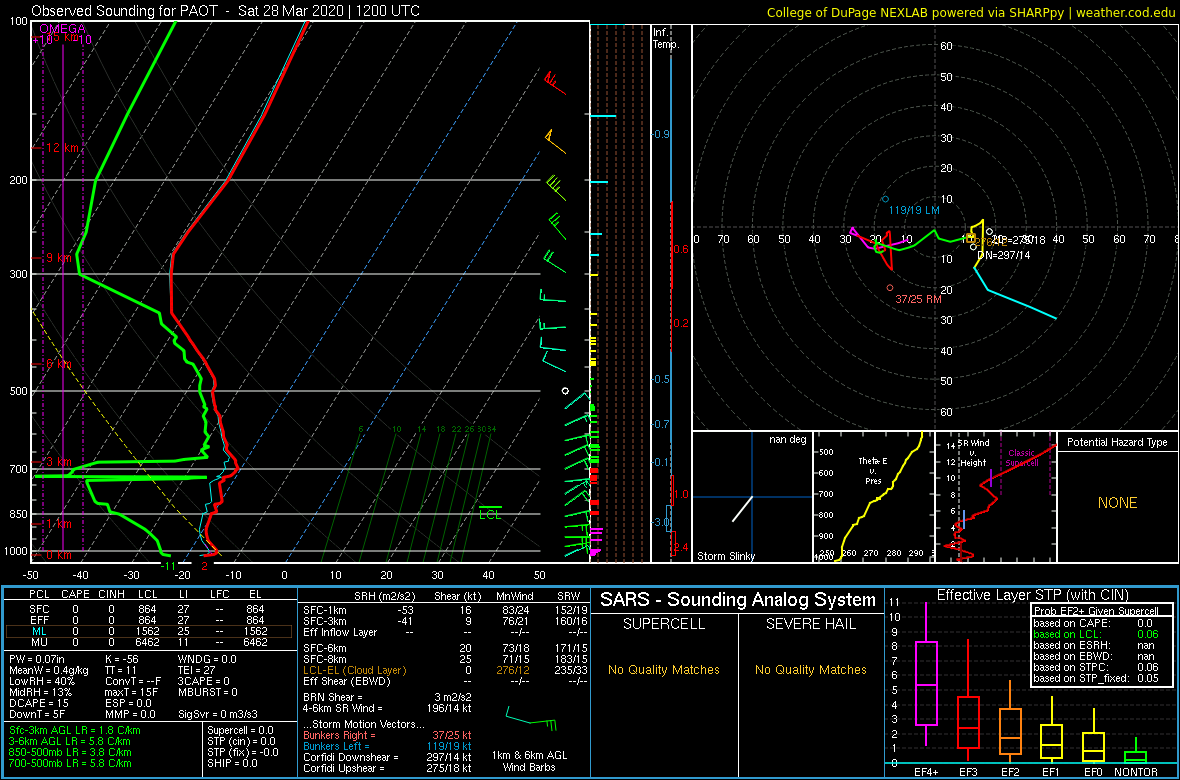Click the 6 km height label
The image size is (1180, 780).
(x=59, y=364)
